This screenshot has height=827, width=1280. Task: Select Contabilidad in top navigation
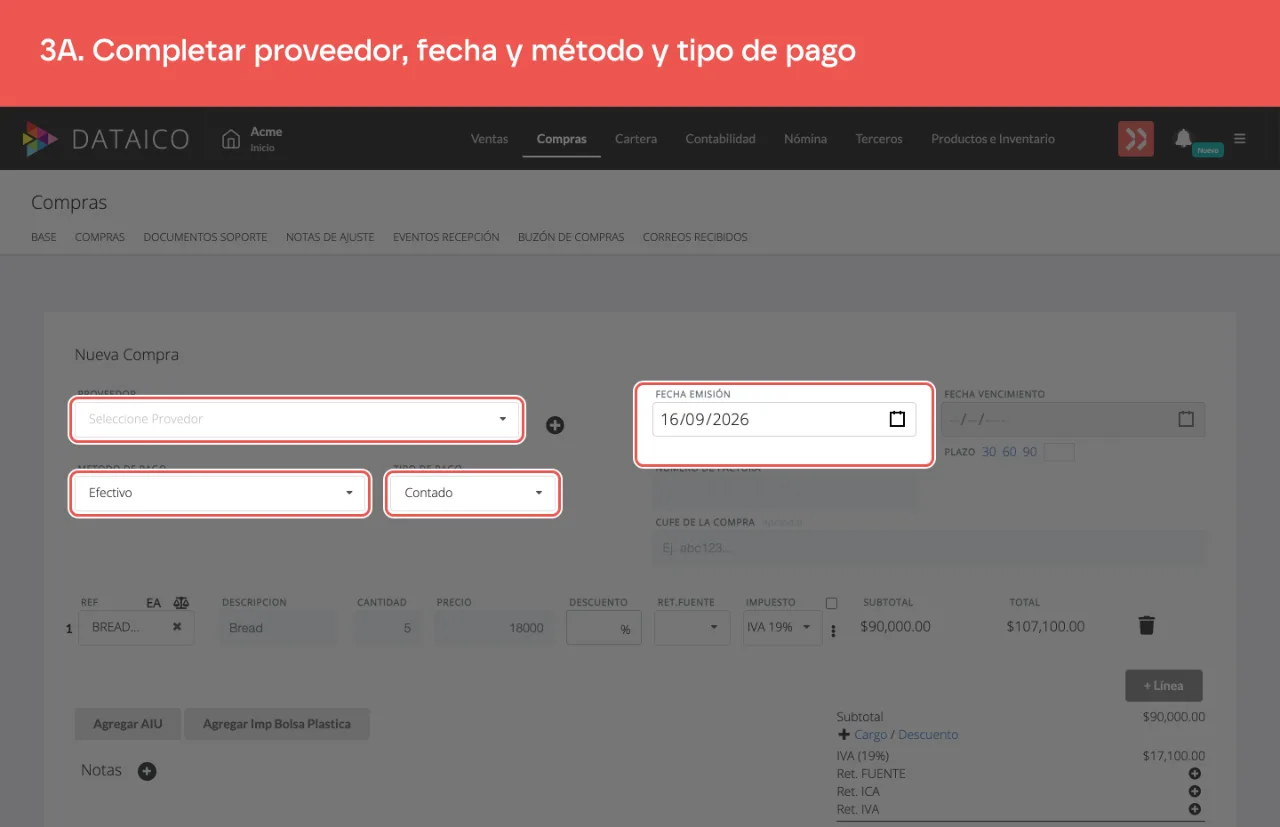(x=720, y=139)
